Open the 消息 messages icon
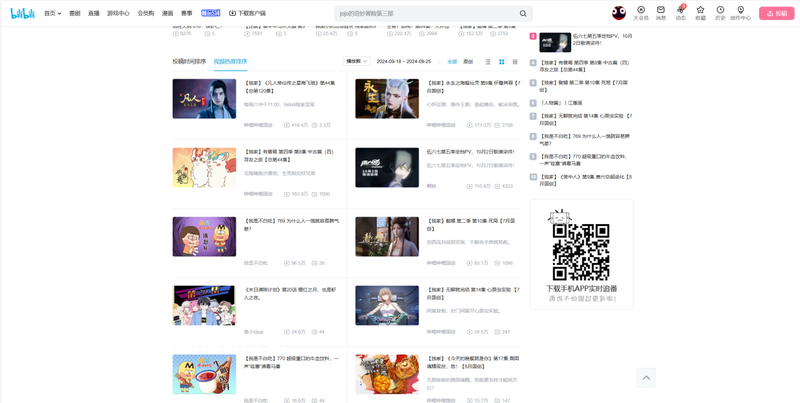 coord(661,13)
